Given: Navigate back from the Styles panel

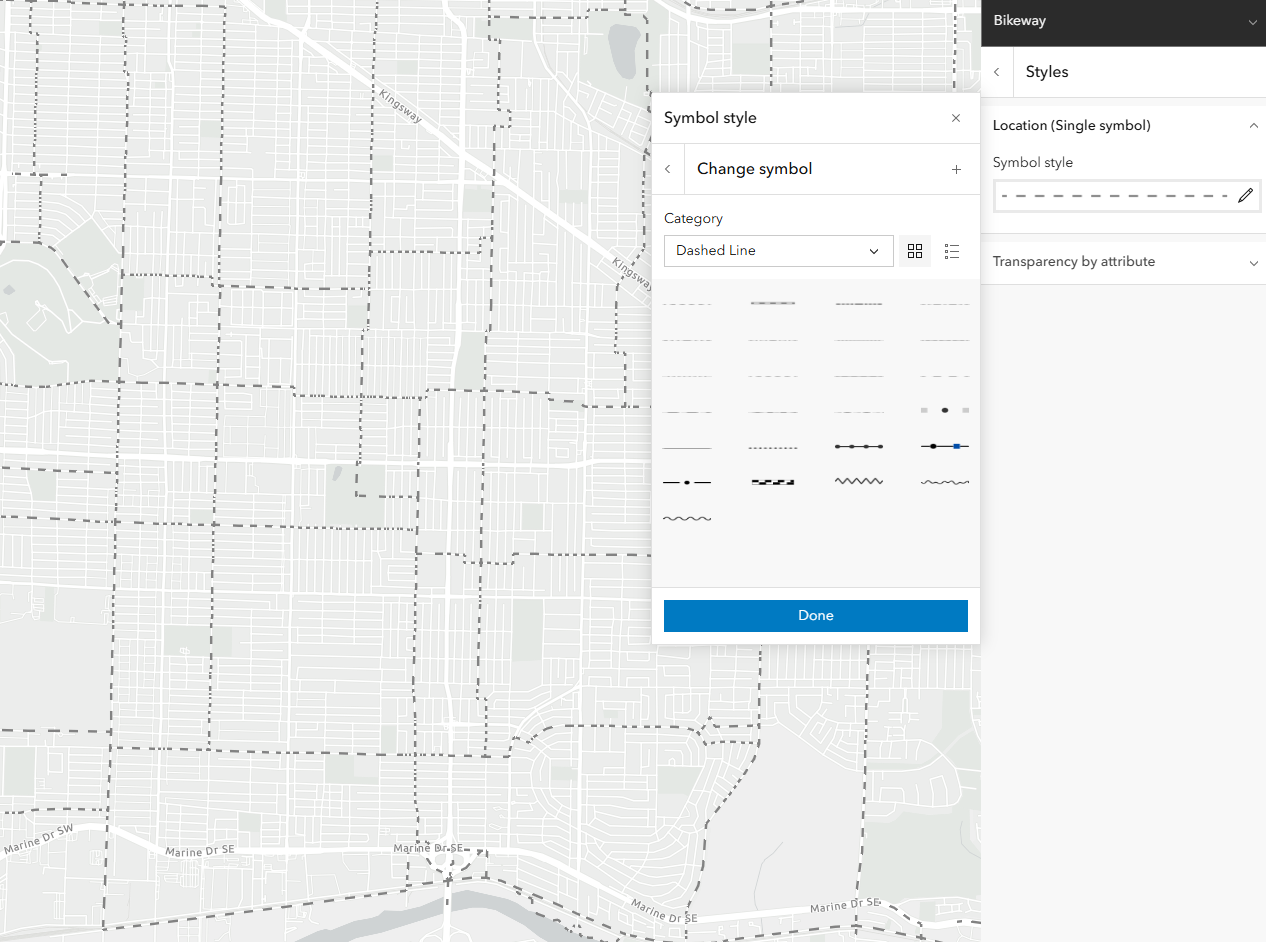Looking at the screenshot, I should (997, 72).
